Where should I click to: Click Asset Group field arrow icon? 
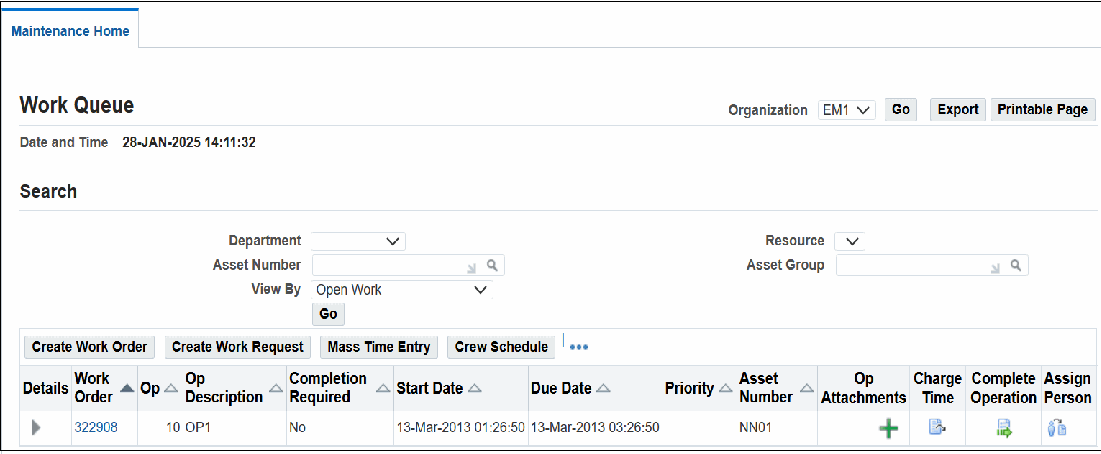995,267
